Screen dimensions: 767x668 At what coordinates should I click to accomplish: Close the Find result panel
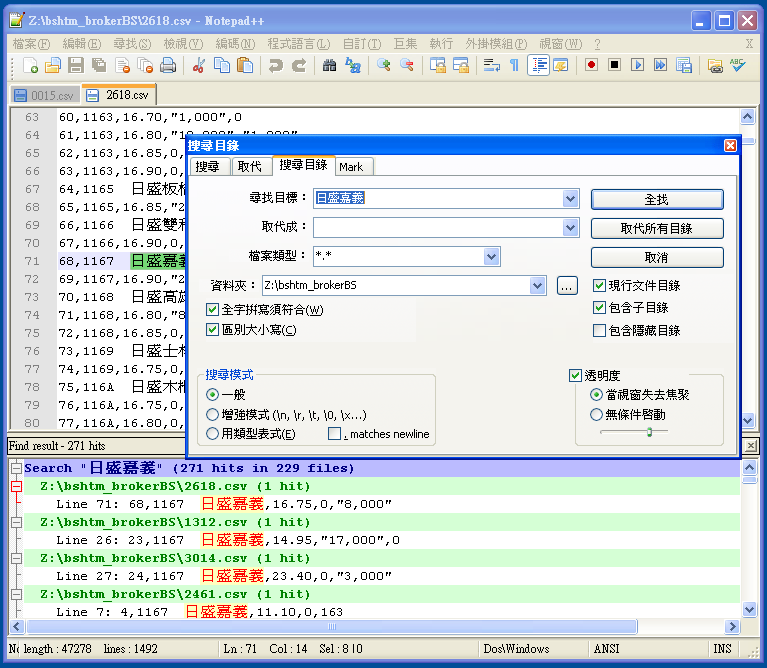click(x=750, y=445)
